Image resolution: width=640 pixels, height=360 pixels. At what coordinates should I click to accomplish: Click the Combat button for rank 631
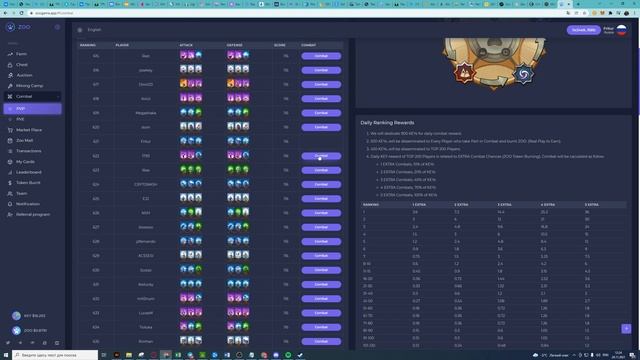coord(321,284)
